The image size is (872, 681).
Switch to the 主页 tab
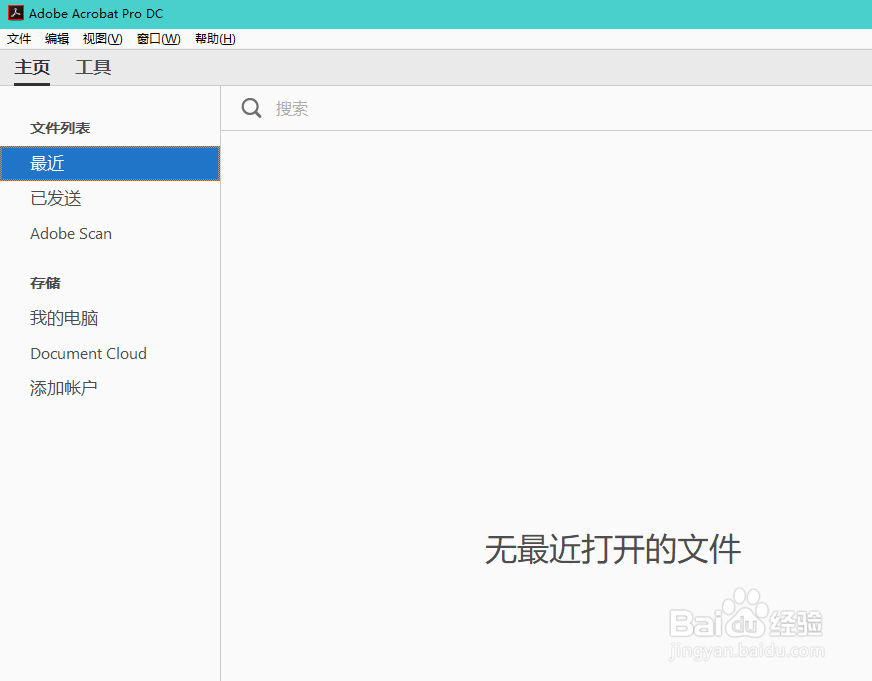(32, 67)
